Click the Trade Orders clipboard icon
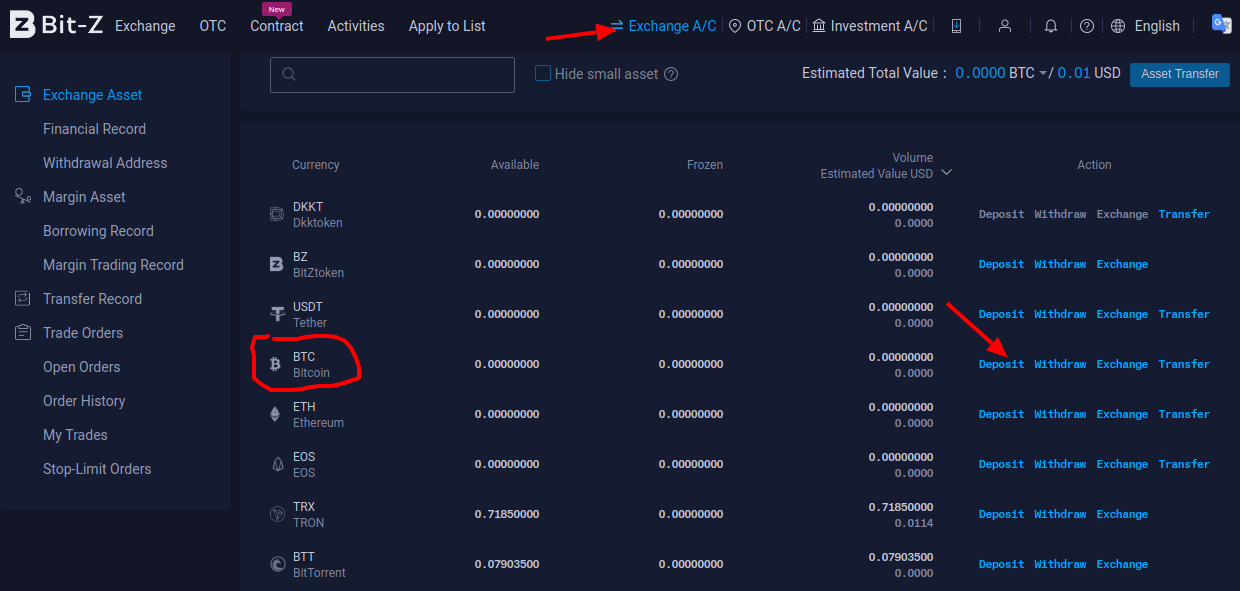Viewport: 1240px width, 591px height. click(23, 333)
